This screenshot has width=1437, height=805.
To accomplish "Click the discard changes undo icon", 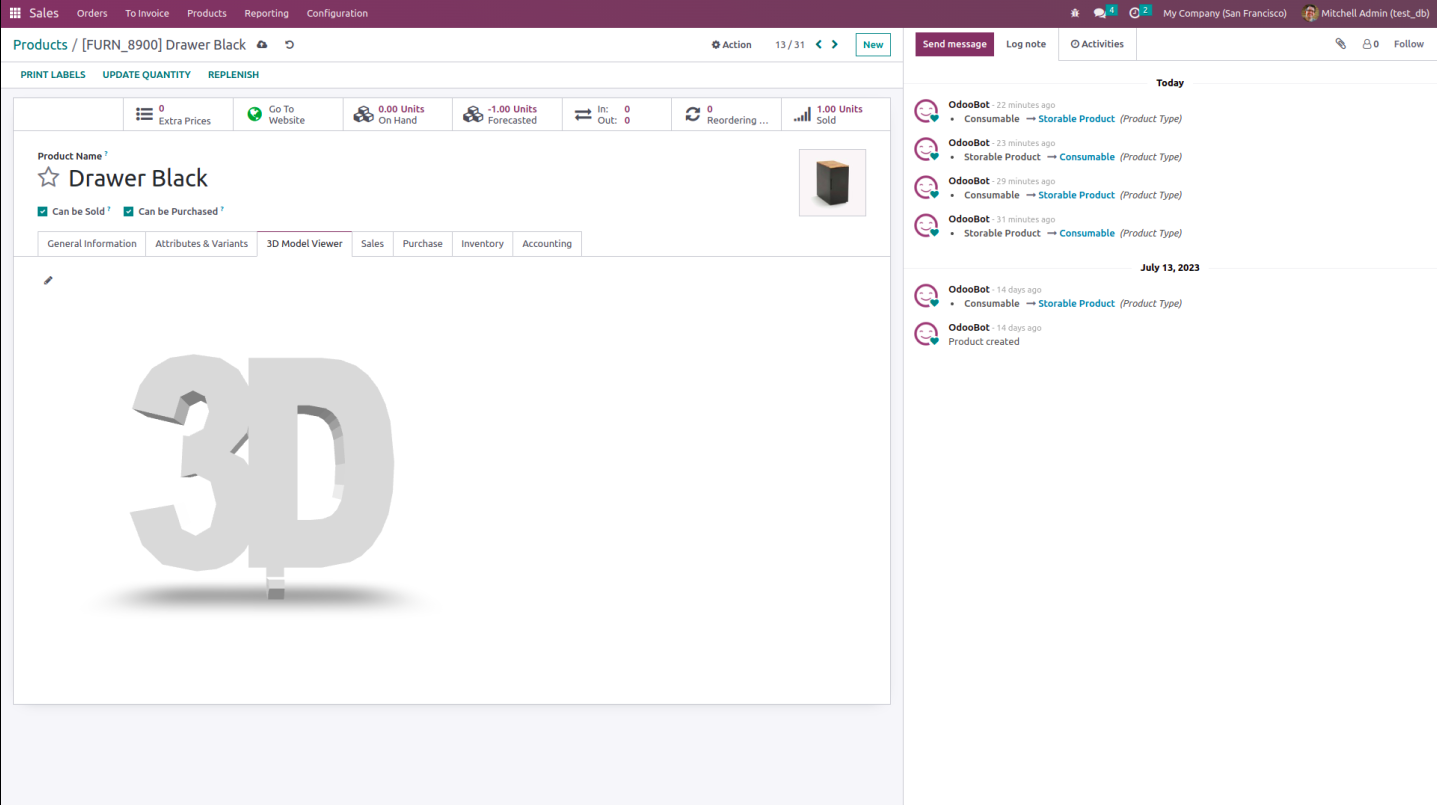I will (x=289, y=45).
